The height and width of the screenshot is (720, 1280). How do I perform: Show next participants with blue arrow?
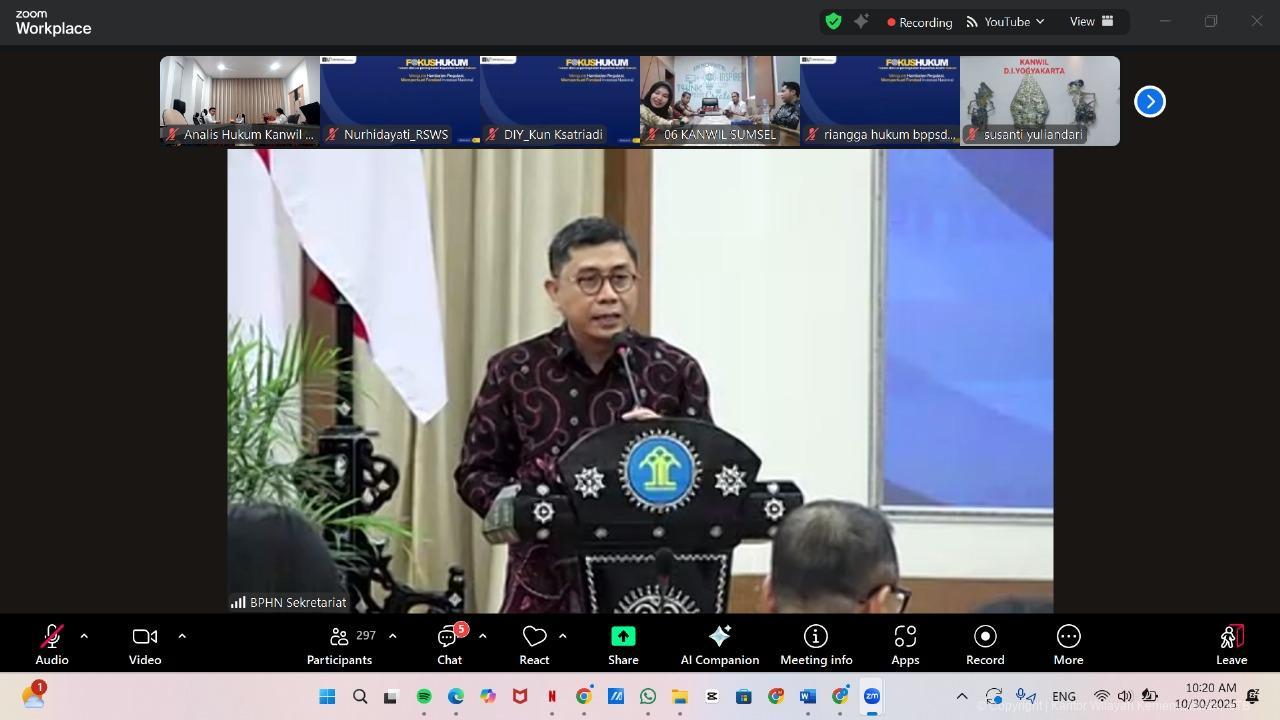[x=1150, y=101]
